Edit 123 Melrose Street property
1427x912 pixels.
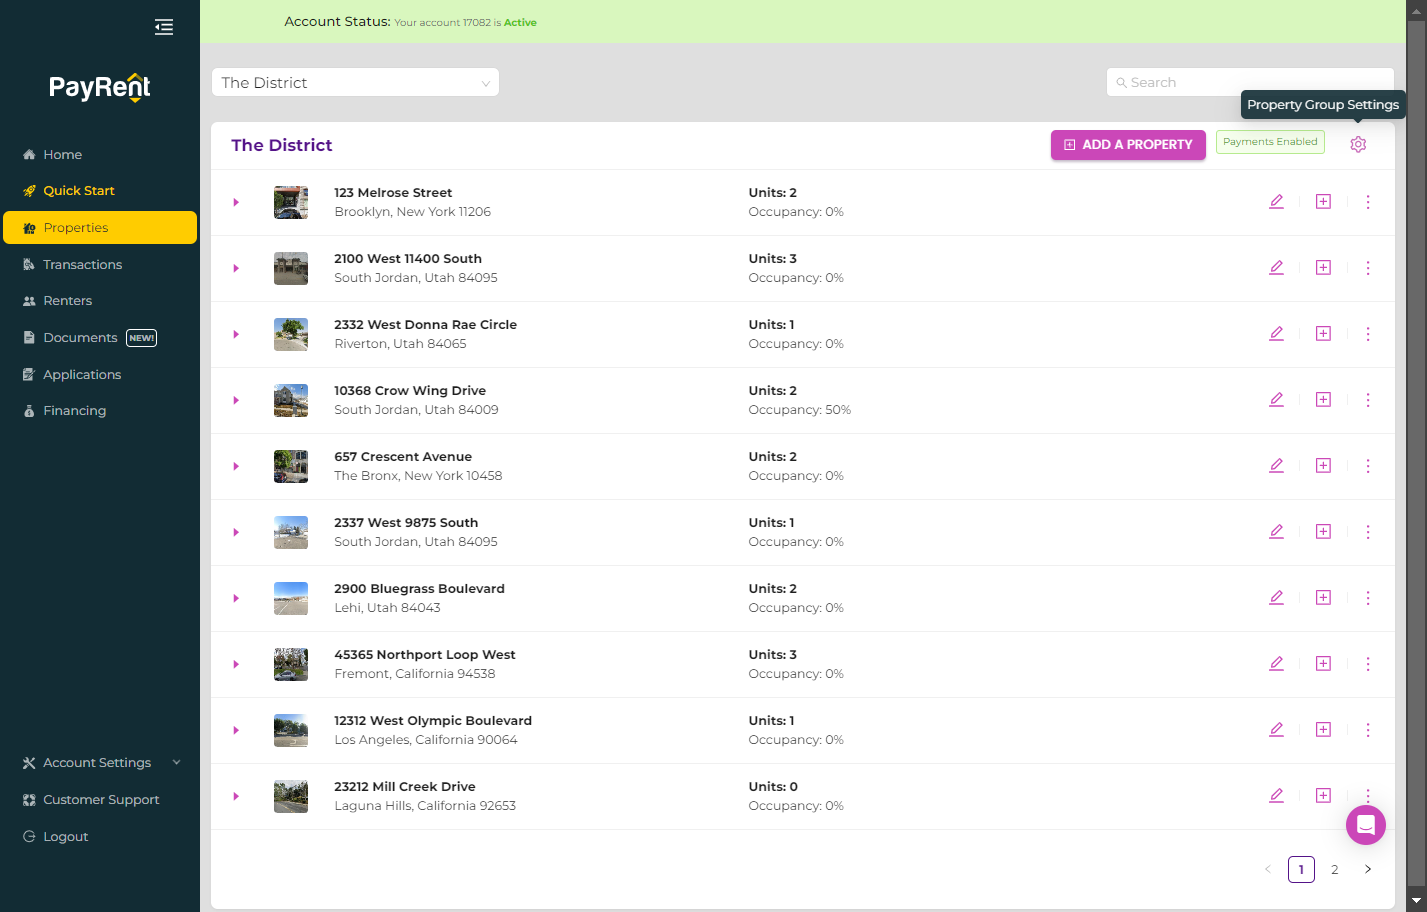click(1276, 202)
